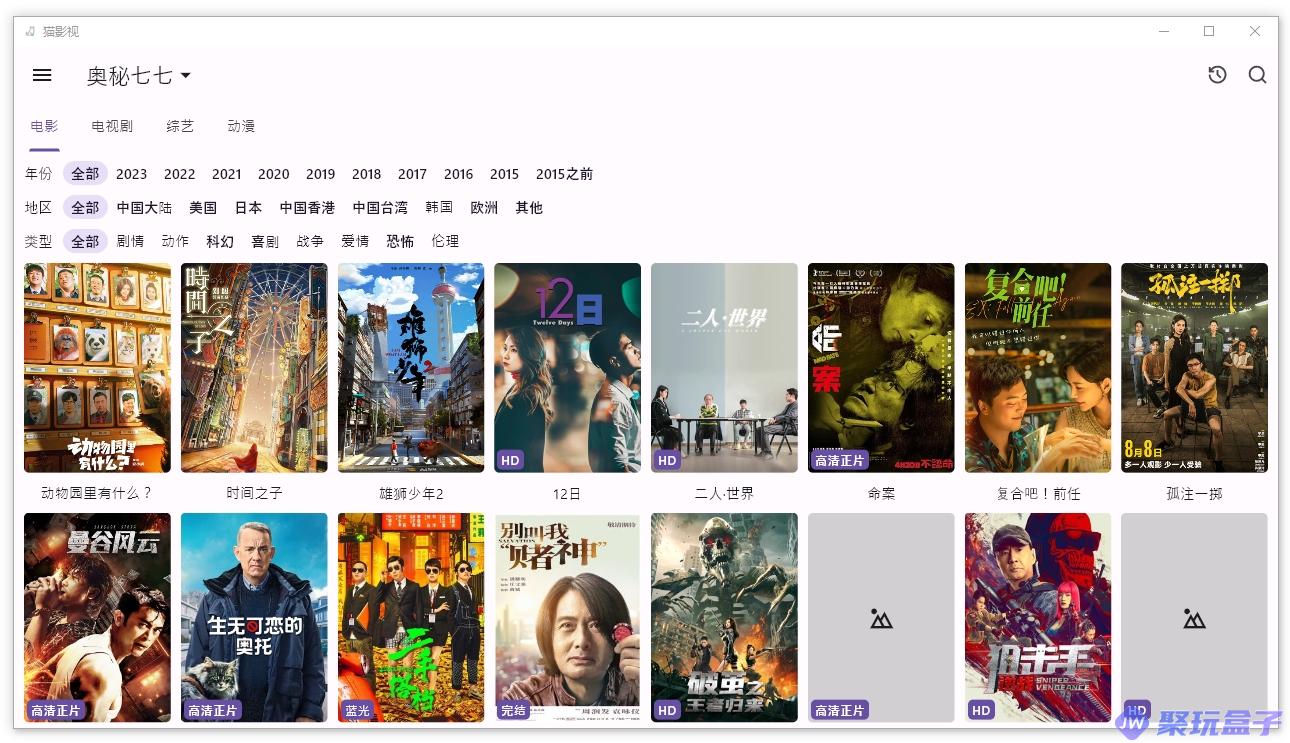Open the 破虫之王者归来 poster
Screen dimensions: 1290x743
point(724,618)
